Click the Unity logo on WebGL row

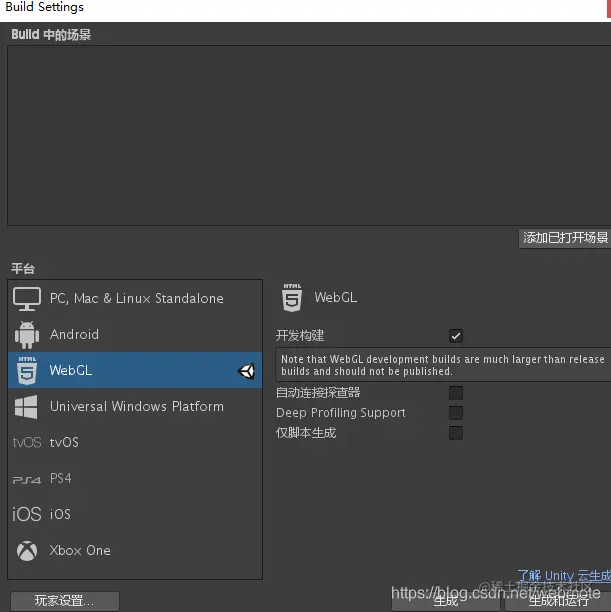247,371
